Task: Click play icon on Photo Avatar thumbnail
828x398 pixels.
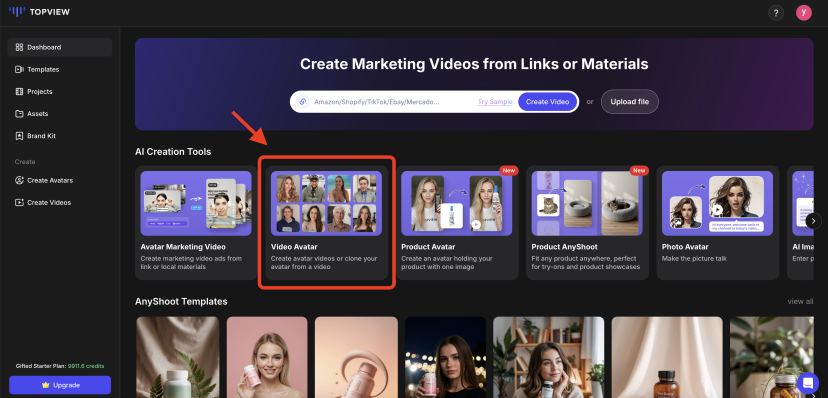Action: [717, 210]
